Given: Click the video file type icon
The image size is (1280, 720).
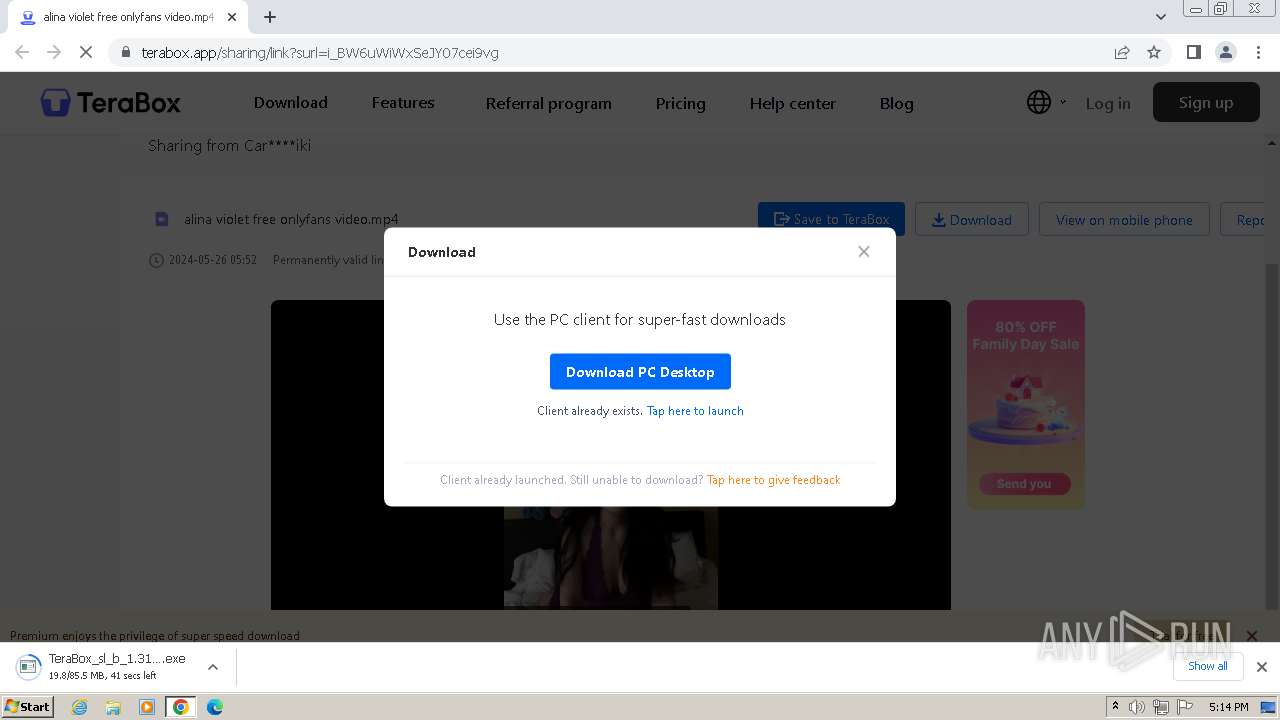Looking at the screenshot, I should (x=162, y=219).
